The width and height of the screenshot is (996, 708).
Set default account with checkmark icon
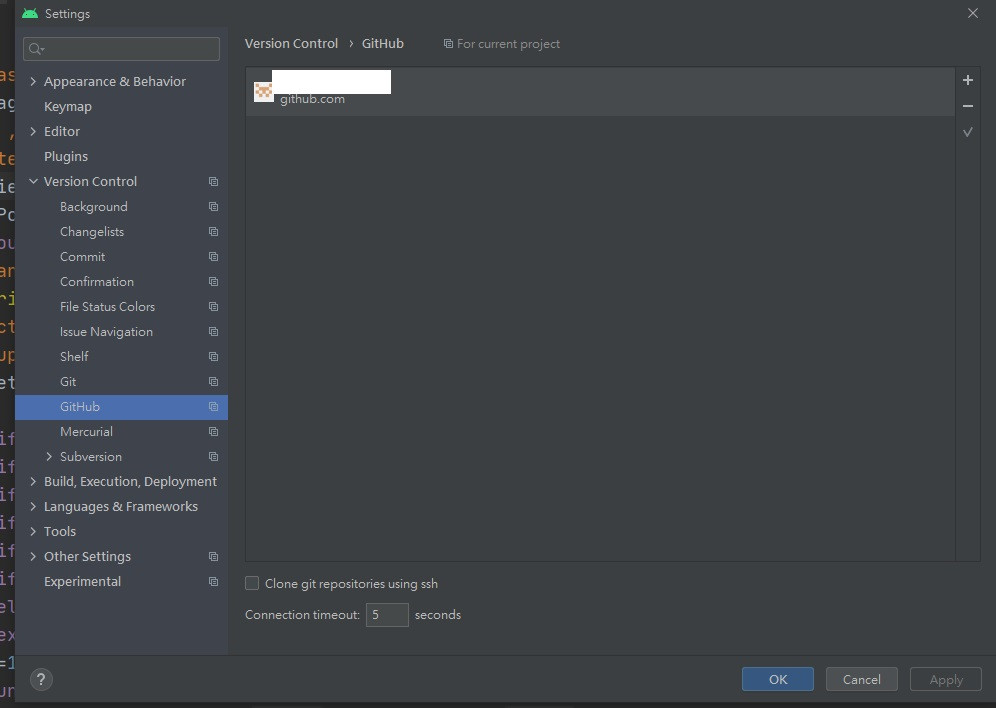(967, 132)
